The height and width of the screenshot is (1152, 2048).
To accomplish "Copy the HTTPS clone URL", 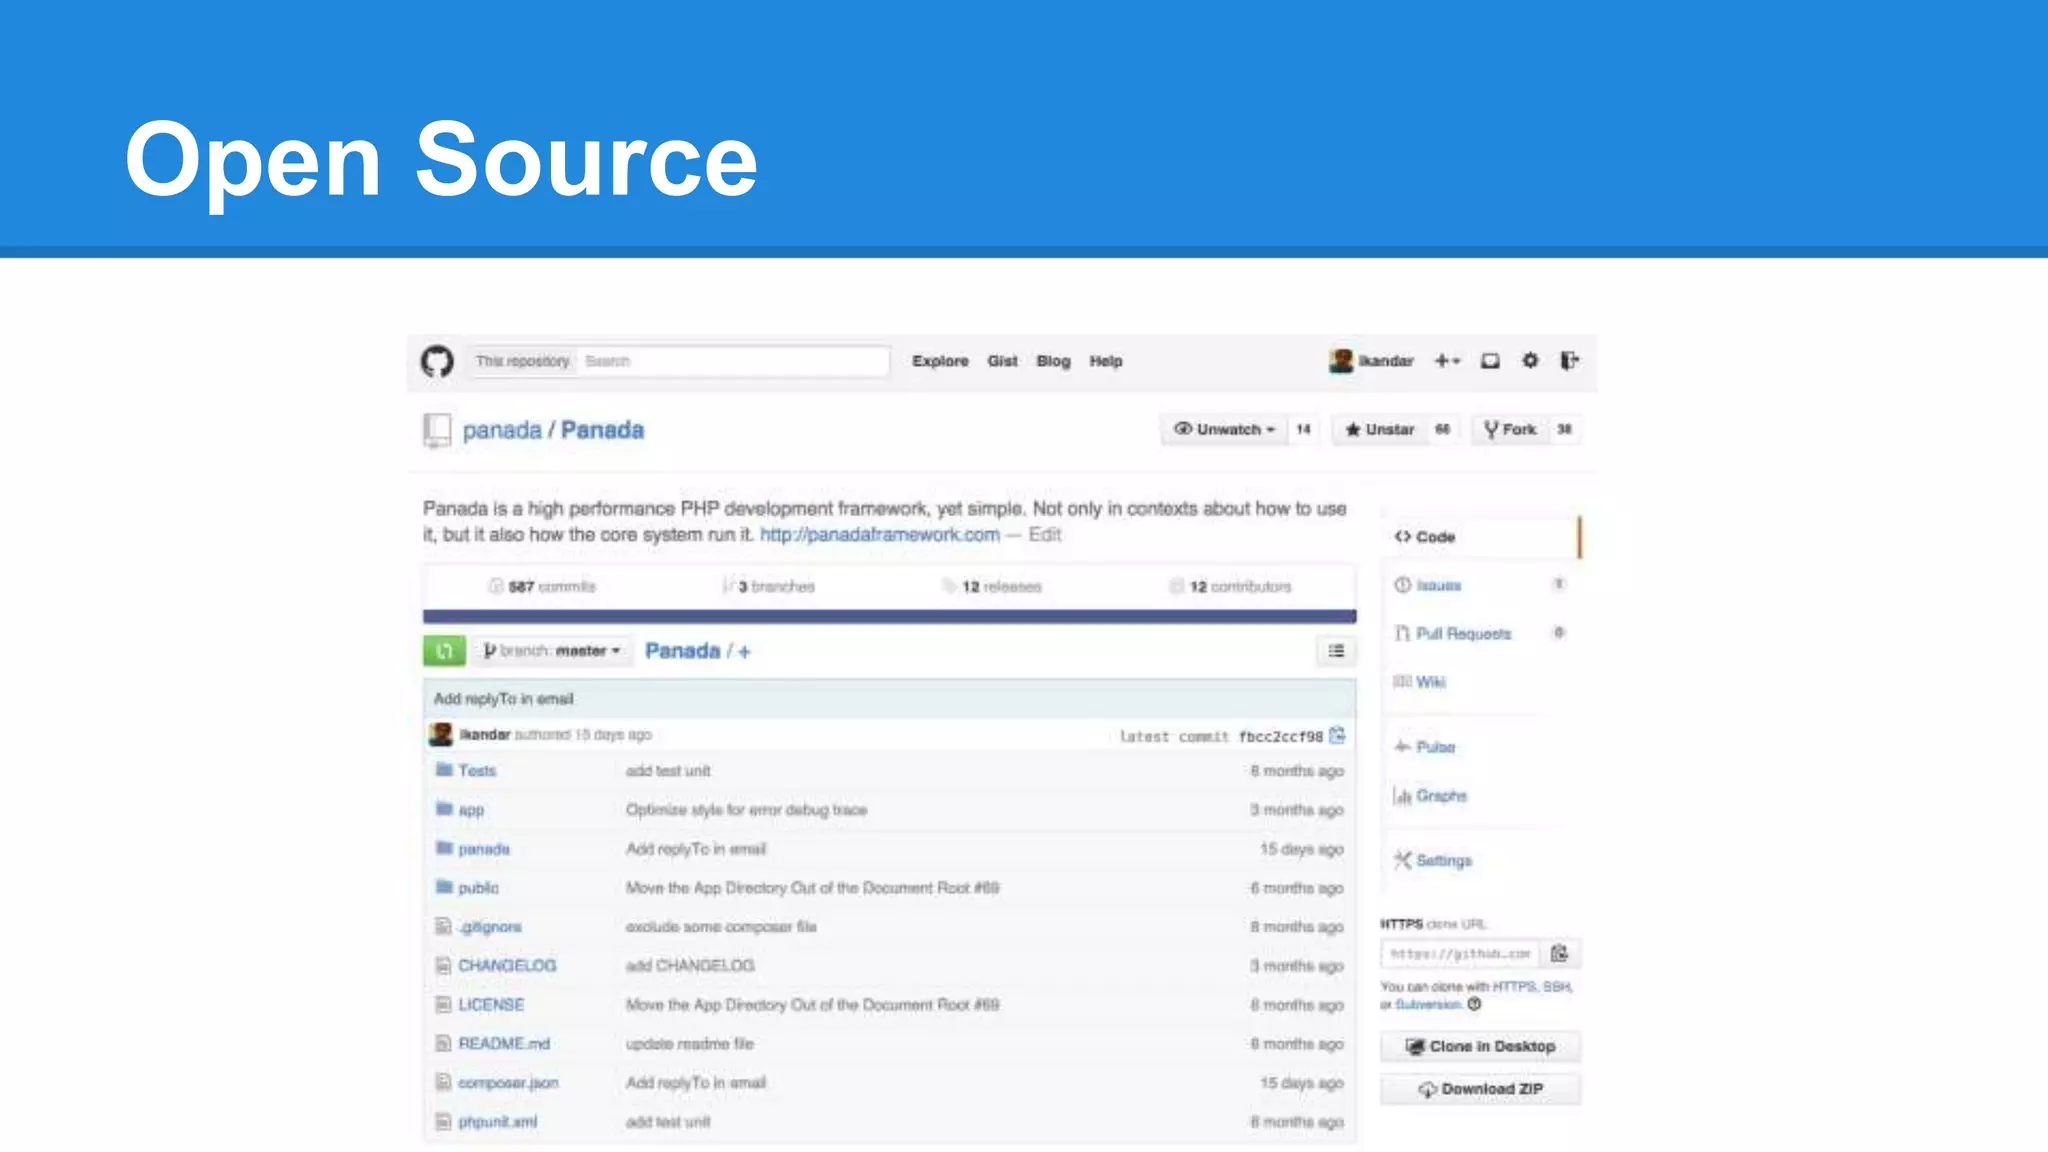I will 1560,954.
